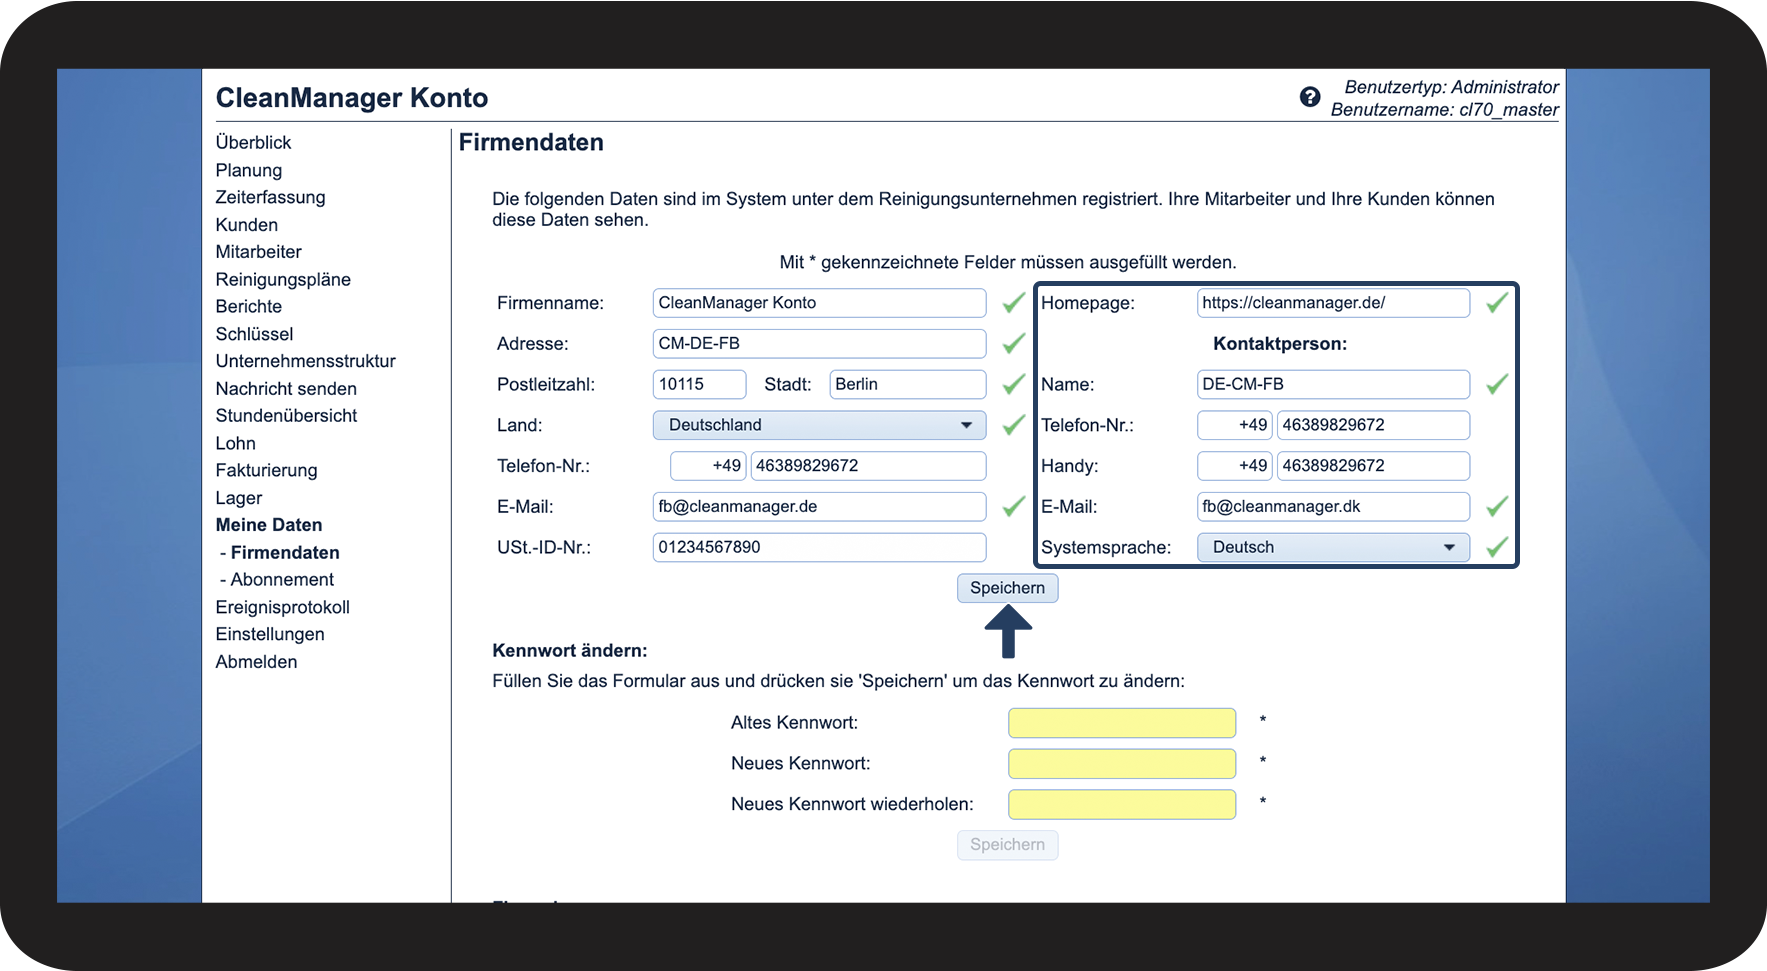Click the Stadt field containing Berlin
Image resolution: width=1767 pixels, height=971 pixels.
click(908, 384)
